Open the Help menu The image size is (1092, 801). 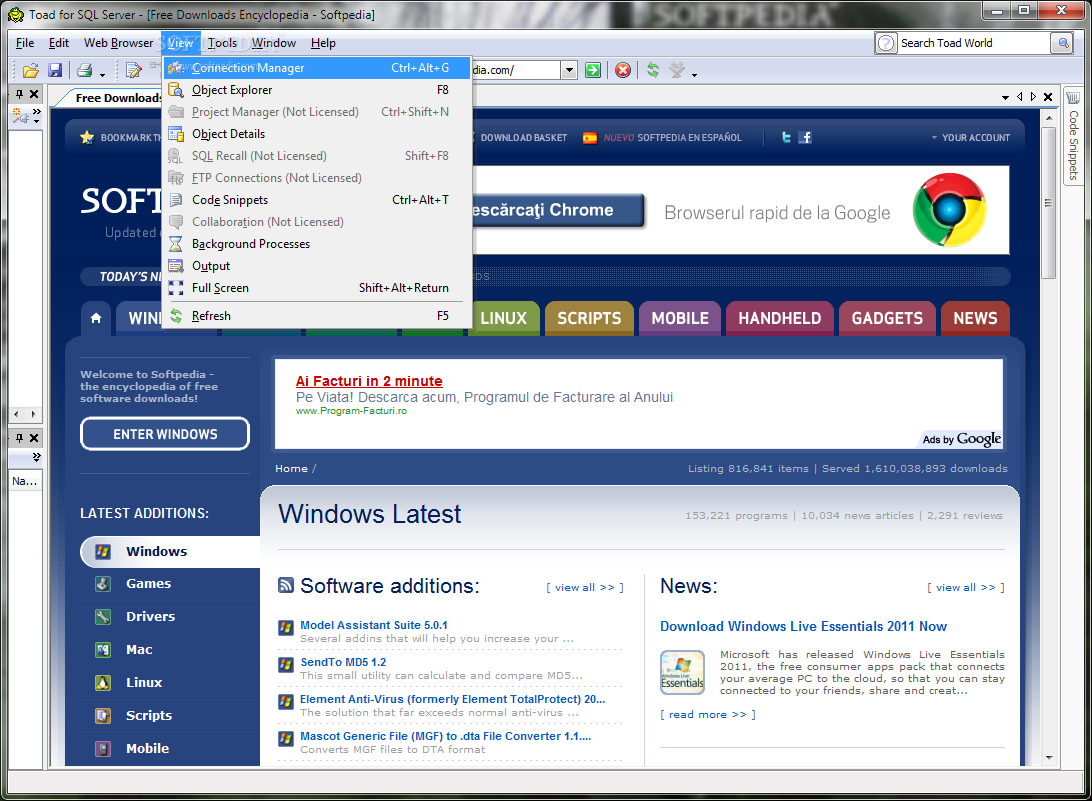tap(323, 43)
